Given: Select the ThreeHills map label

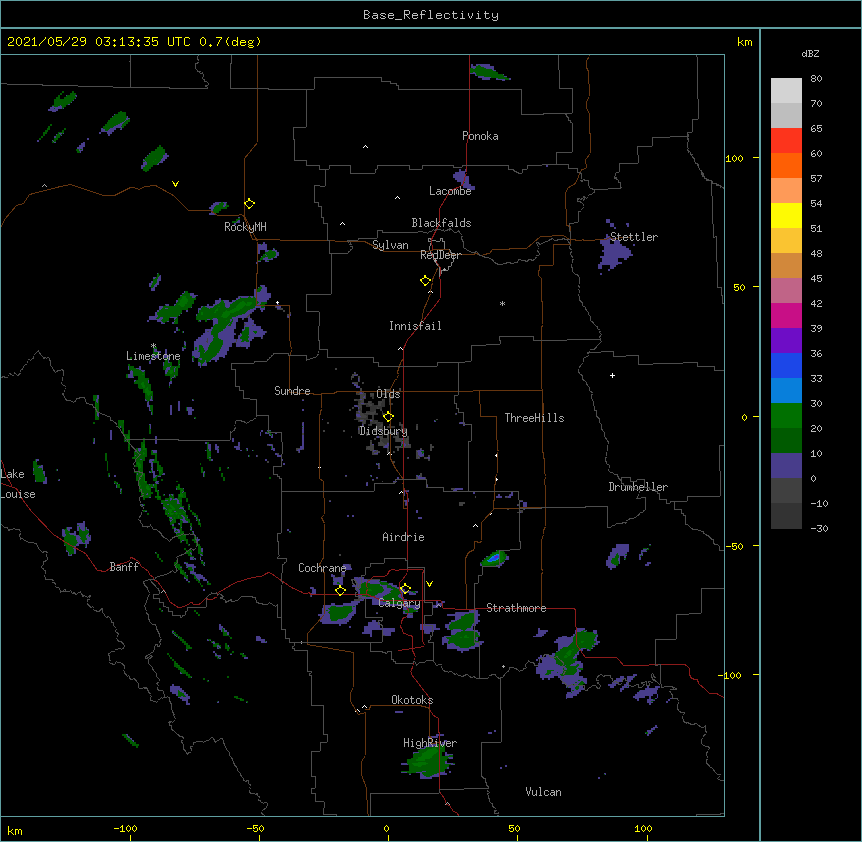Looking at the screenshot, I should 534,418.
